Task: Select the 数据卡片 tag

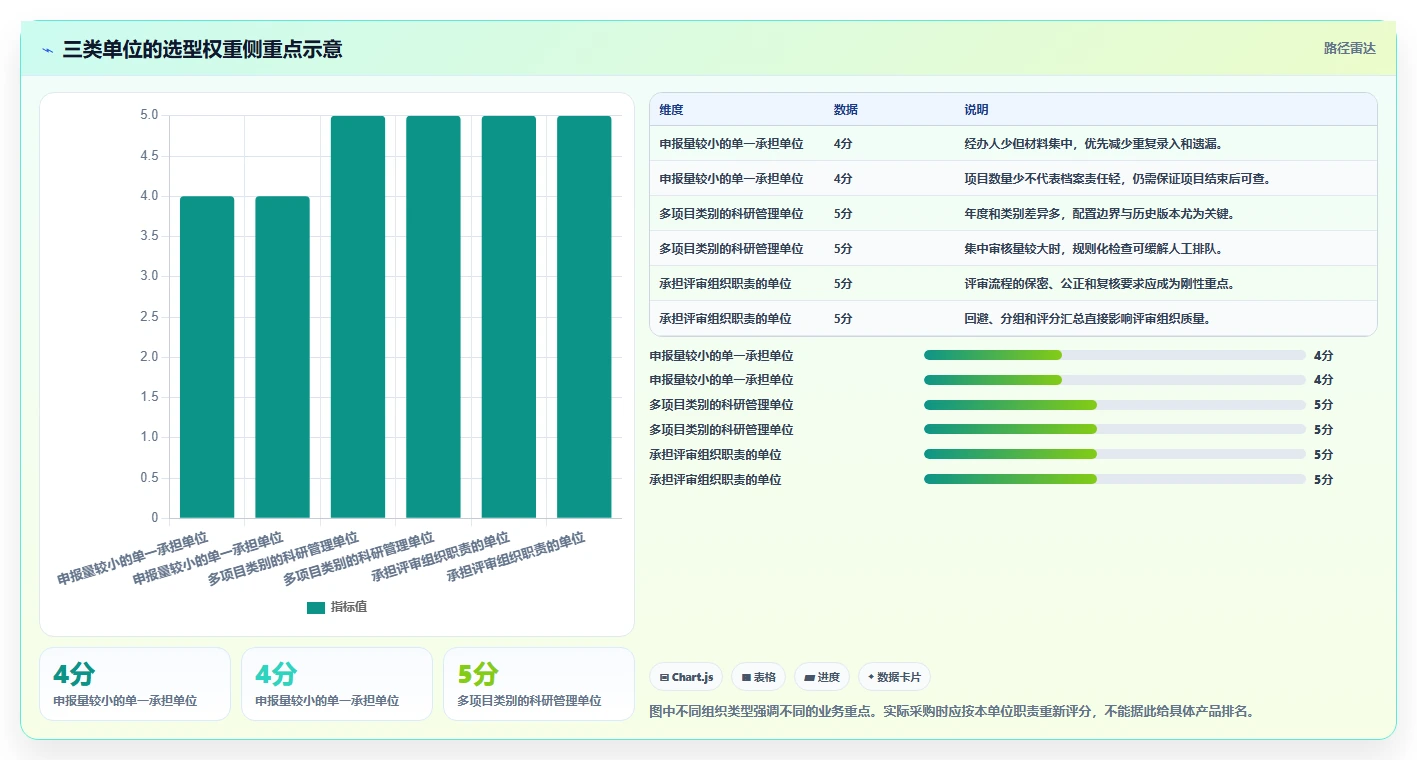Action: point(894,677)
